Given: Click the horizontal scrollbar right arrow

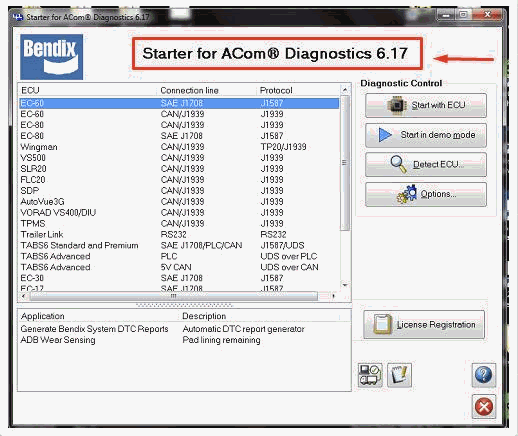Looking at the screenshot, I should (x=334, y=296).
